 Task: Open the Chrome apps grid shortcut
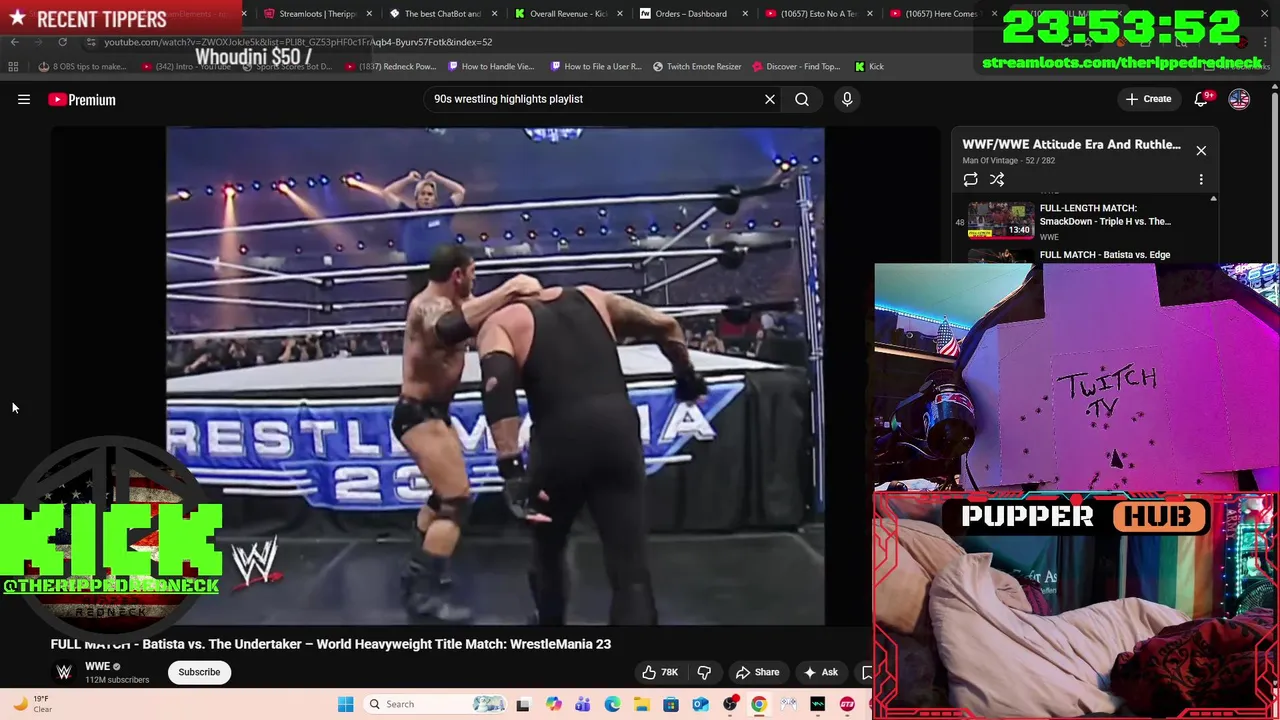click(13, 67)
